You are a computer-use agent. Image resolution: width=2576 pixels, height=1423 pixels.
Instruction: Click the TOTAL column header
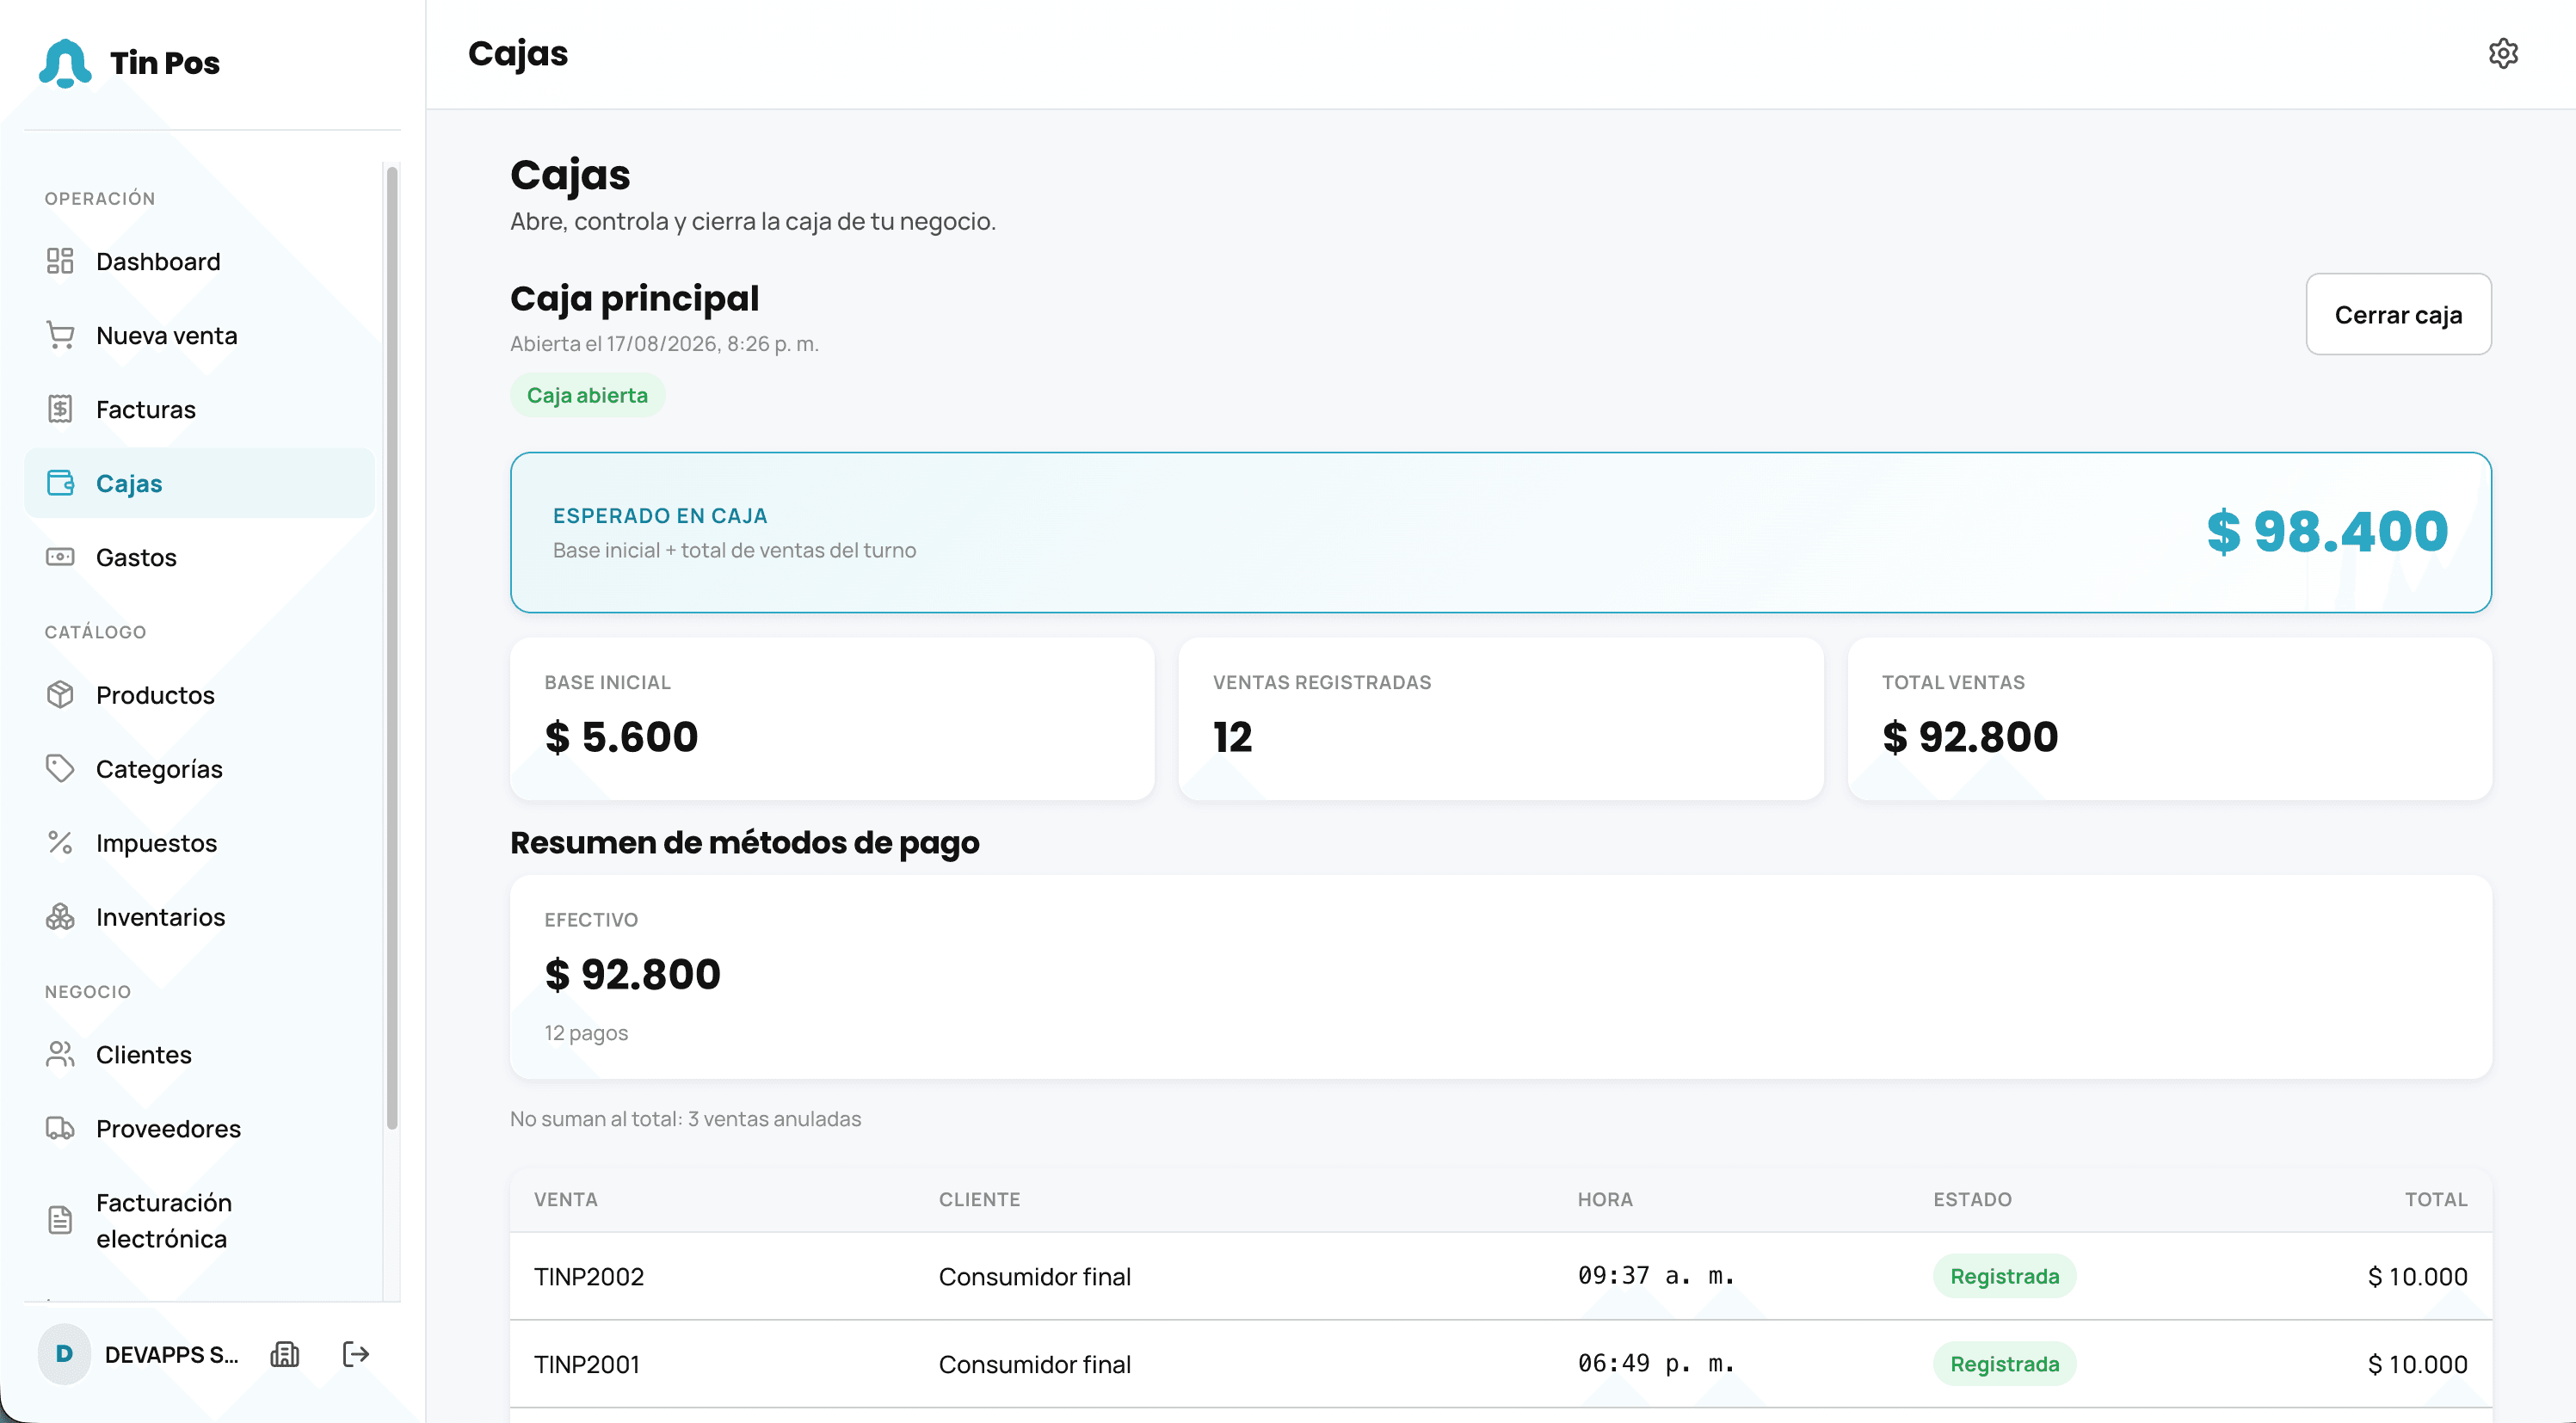(2436, 1199)
